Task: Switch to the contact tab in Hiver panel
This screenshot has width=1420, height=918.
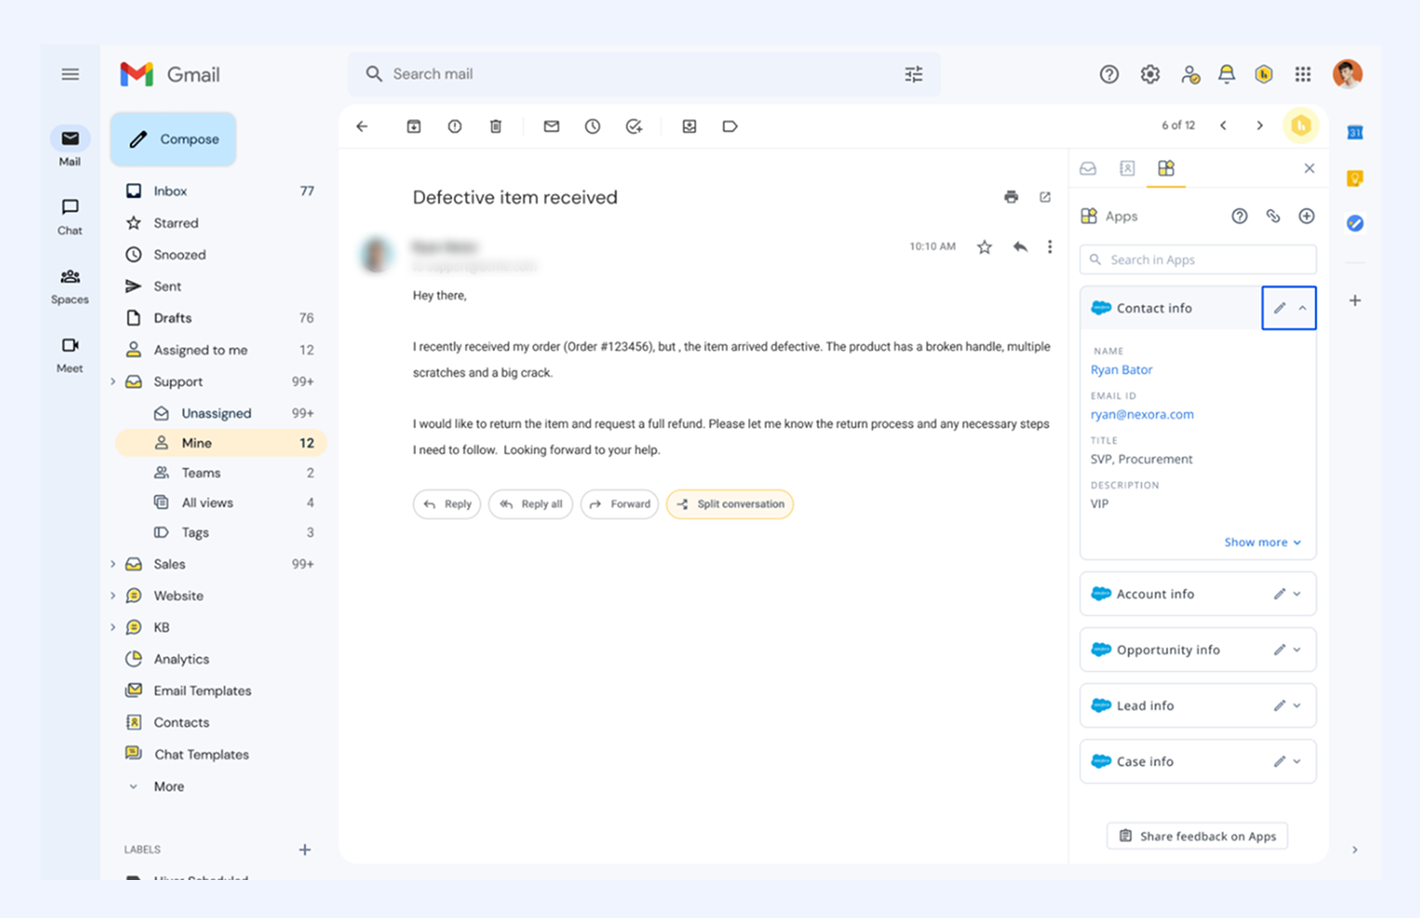Action: pyautogui.click(x=1127, y=168)
